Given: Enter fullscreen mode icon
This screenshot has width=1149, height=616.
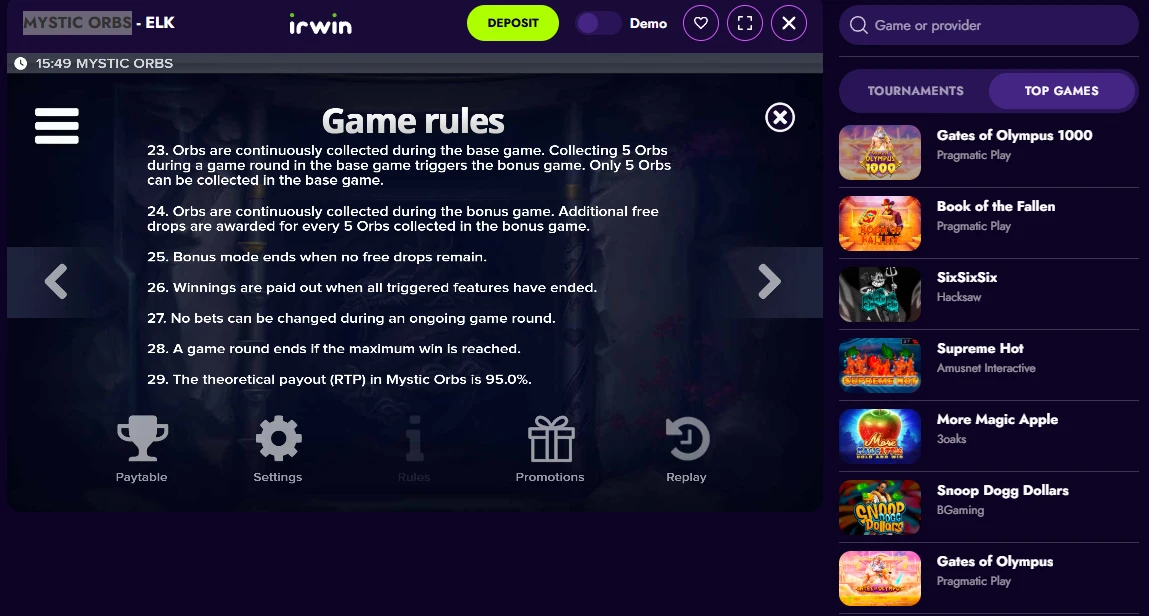Looking at the screenshot, I should 745,23.
